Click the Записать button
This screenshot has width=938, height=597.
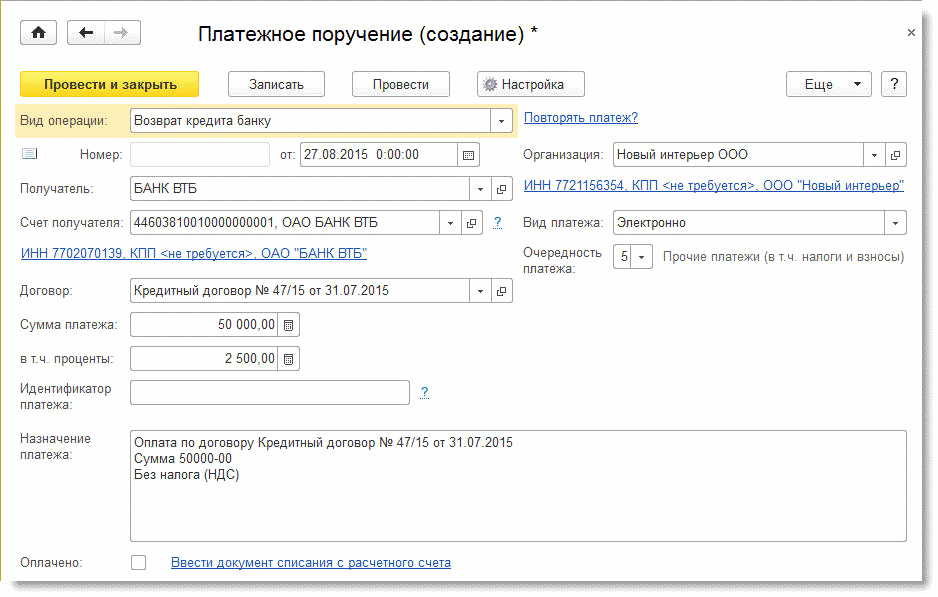pos(275,84)
